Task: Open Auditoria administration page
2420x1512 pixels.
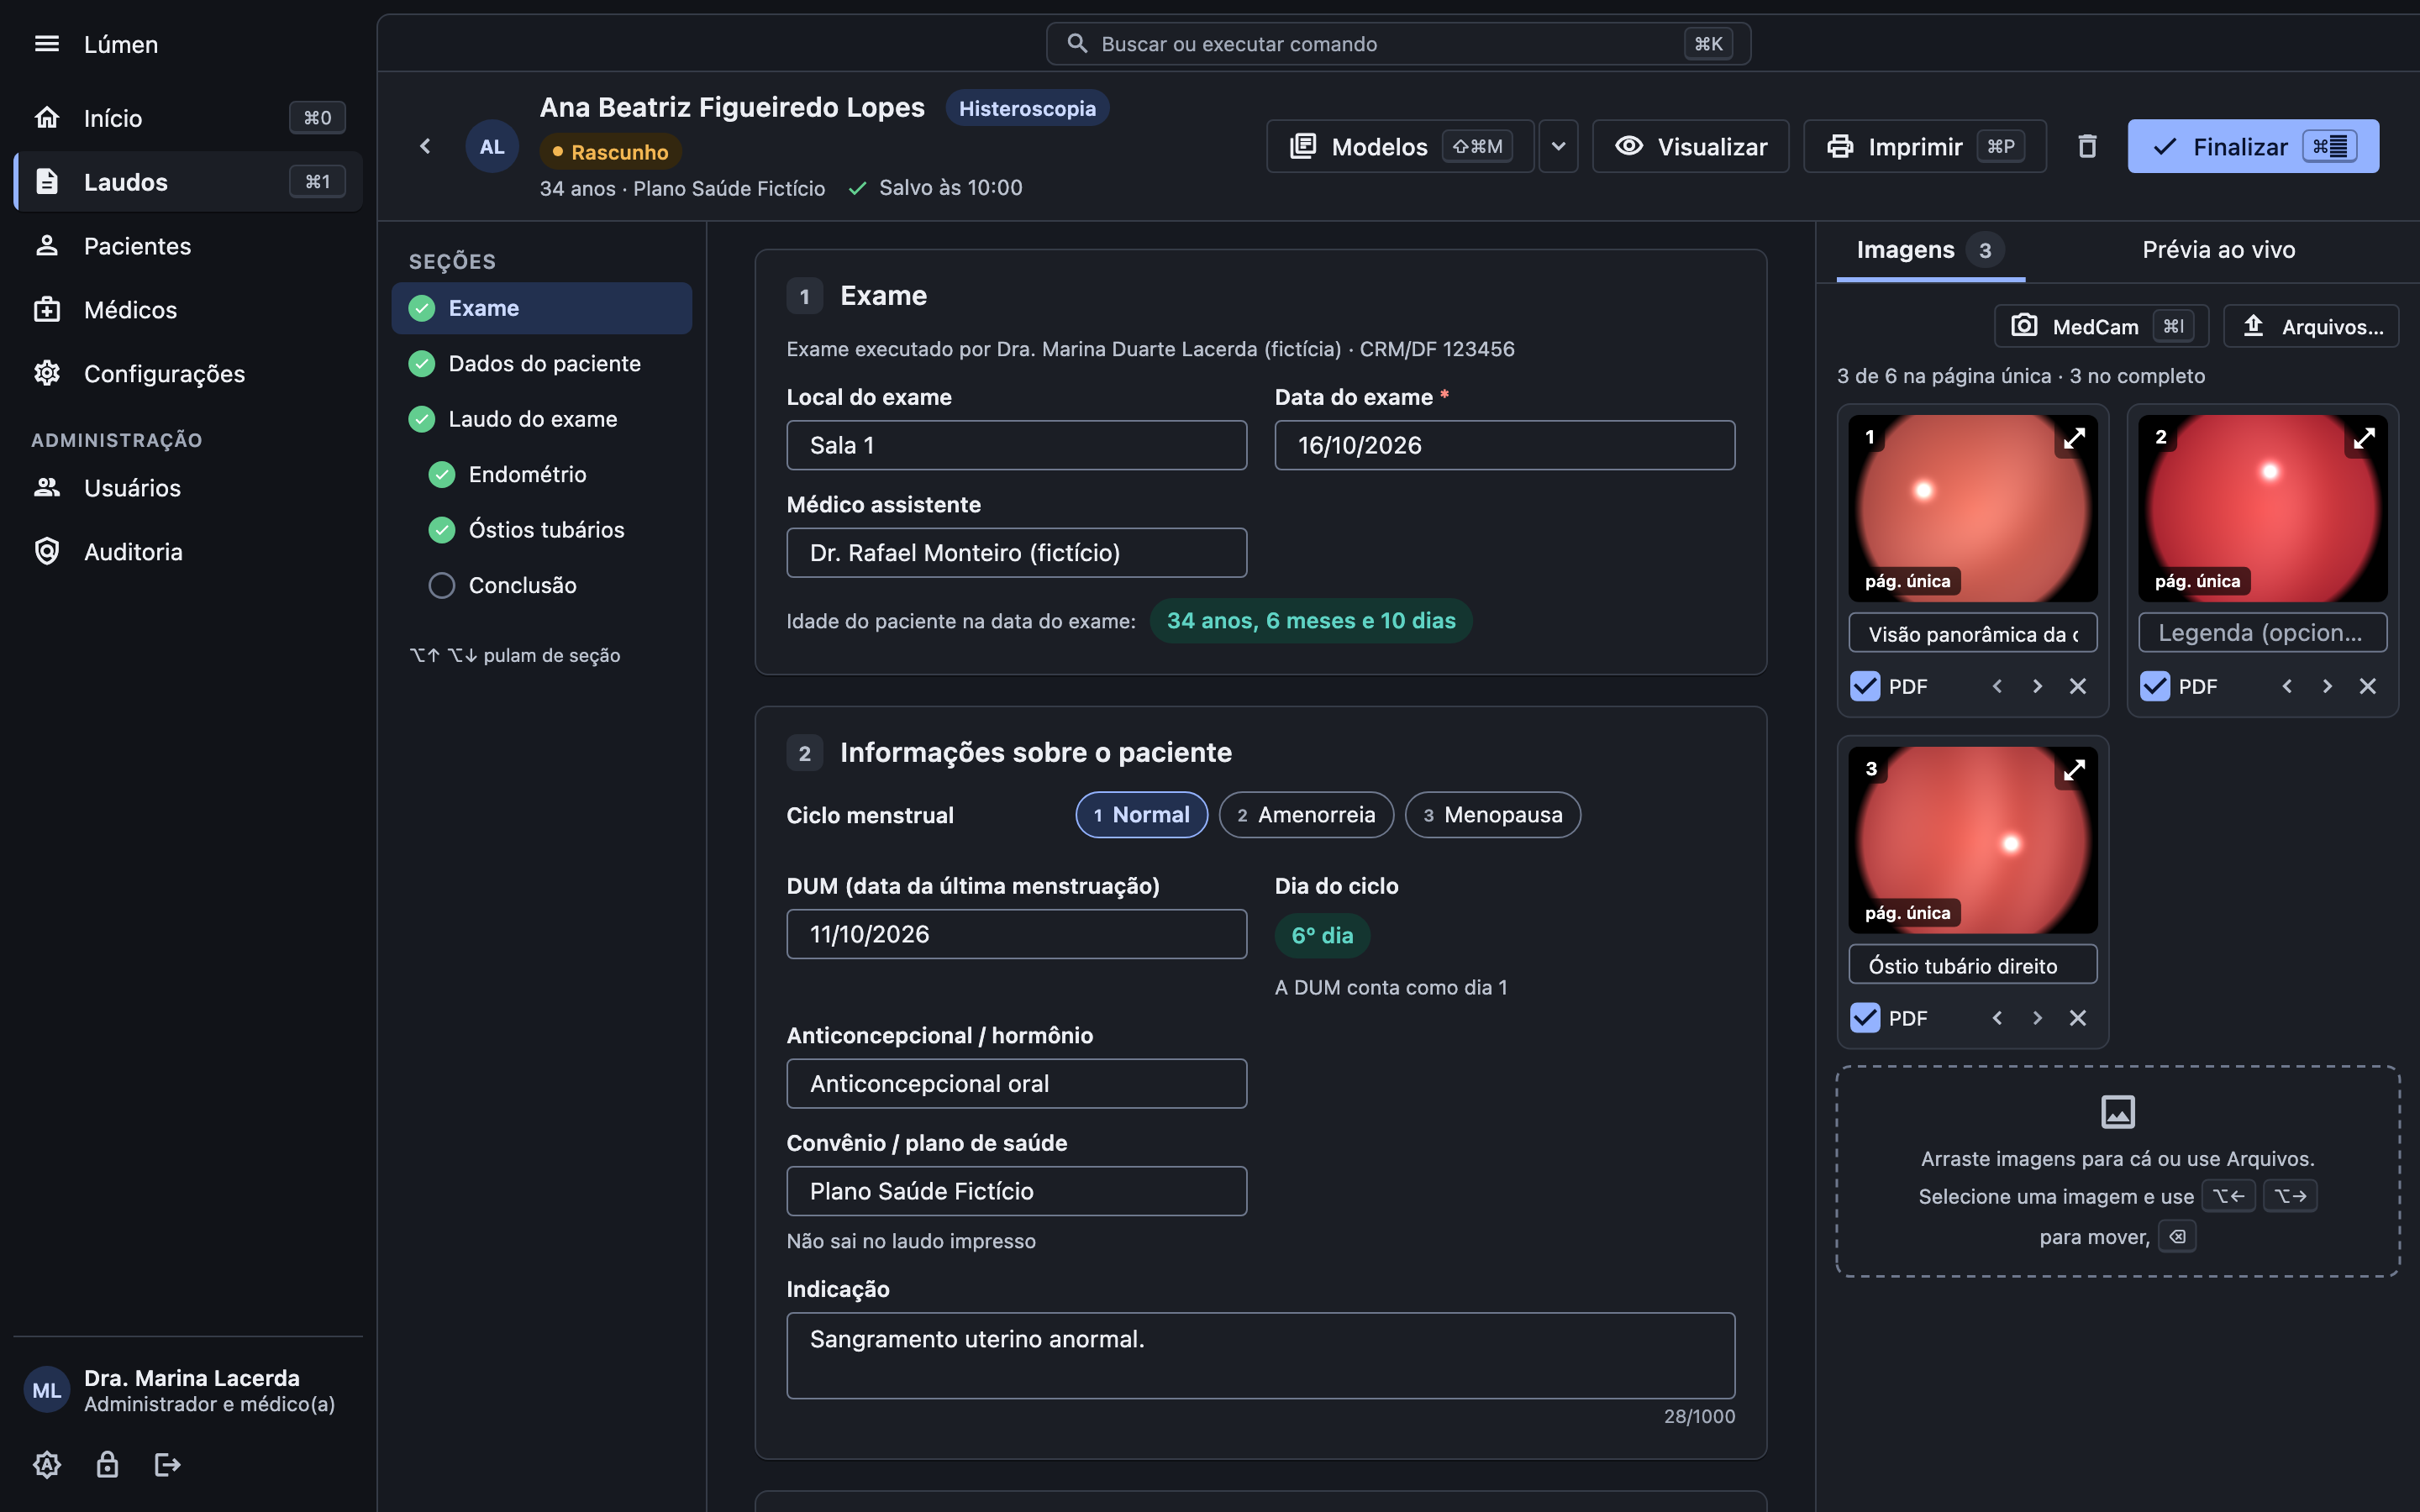Action: pos(188,552)
